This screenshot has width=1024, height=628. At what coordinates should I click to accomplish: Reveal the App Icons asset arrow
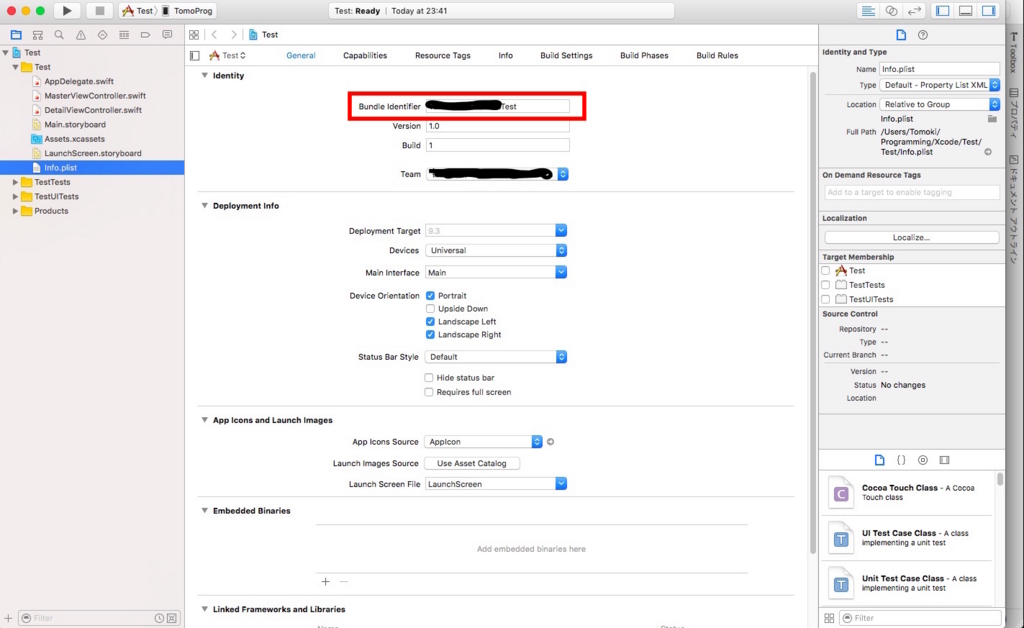[x=551, y=442]
